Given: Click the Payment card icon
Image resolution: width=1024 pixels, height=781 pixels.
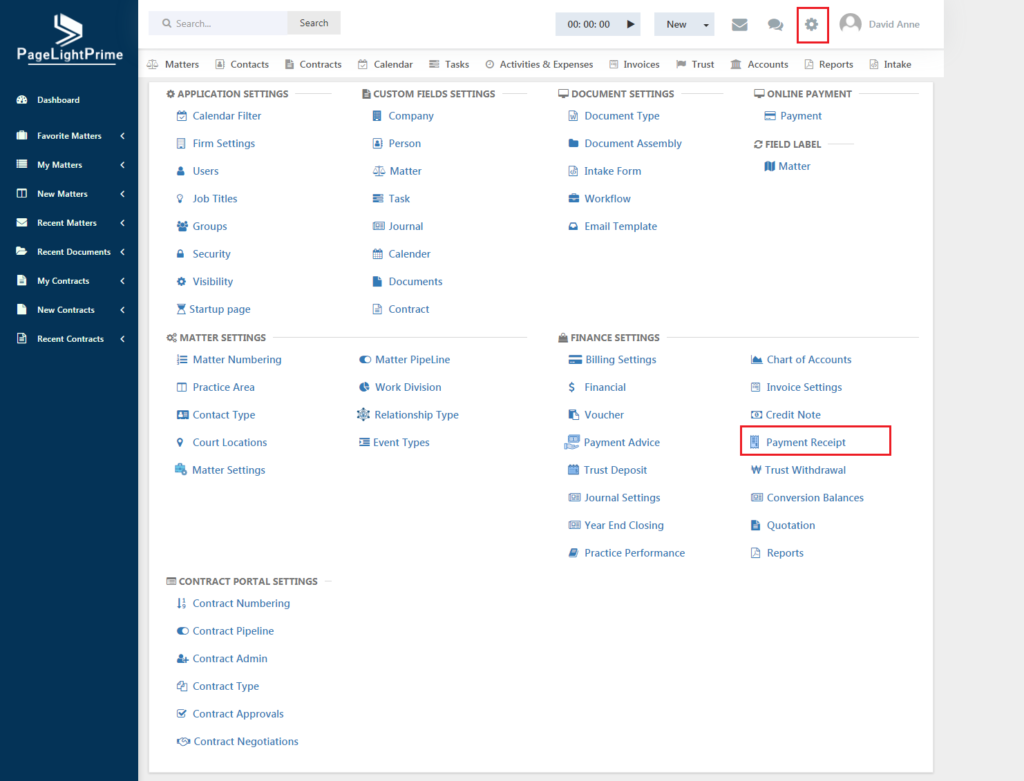Looking at the screenshot, I should (x=770, y=116).
